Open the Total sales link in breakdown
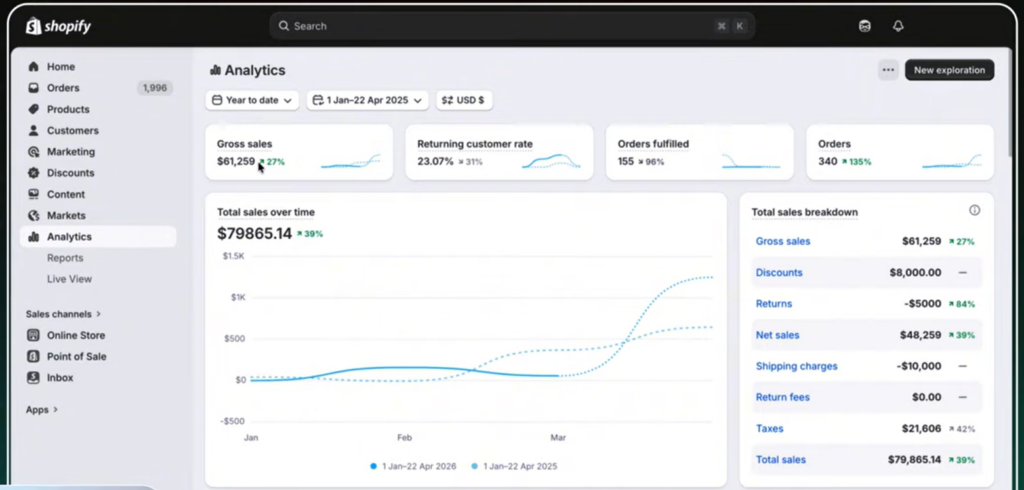 [x=780, y=460]
